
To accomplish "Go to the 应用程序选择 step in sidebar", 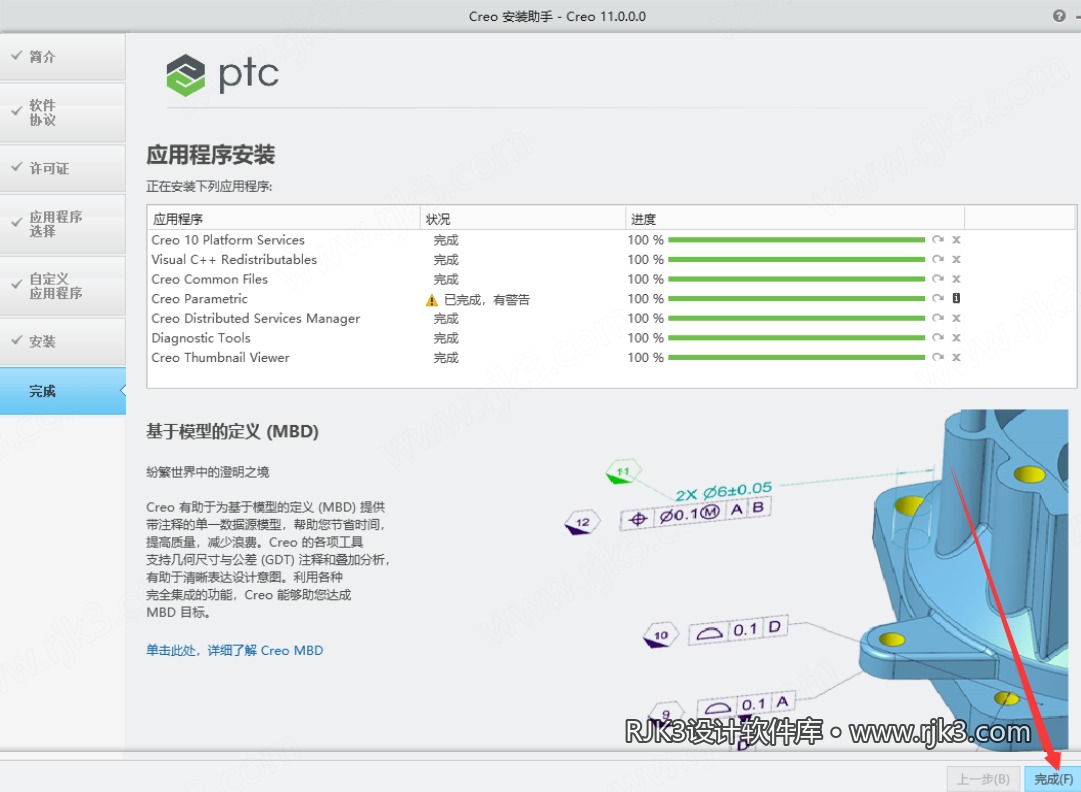I will pos(63,224).
